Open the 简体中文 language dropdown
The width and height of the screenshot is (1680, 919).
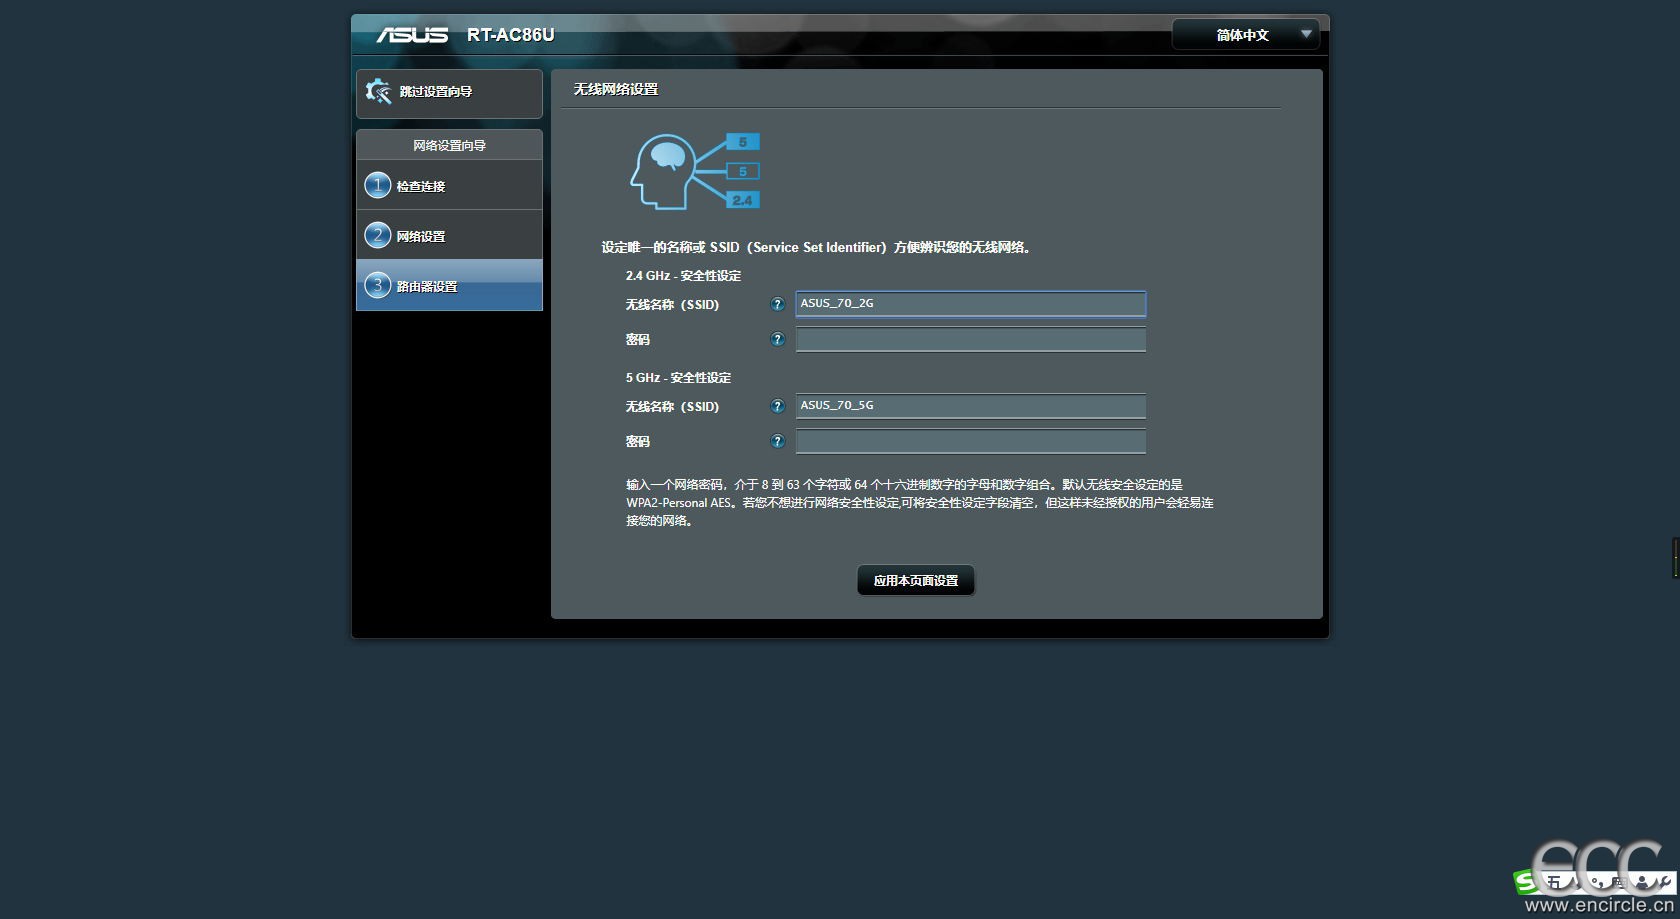1243,35
